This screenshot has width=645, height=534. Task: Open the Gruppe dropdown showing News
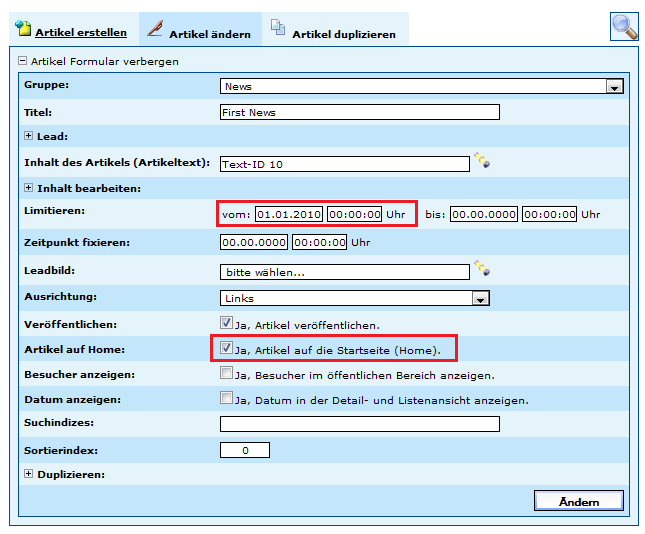click(614, 87)
